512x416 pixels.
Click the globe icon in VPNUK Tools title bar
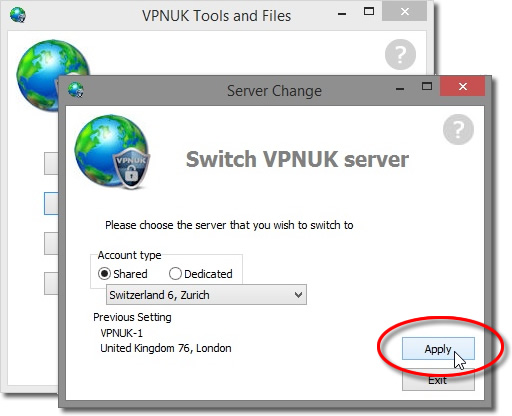[18, 15]
